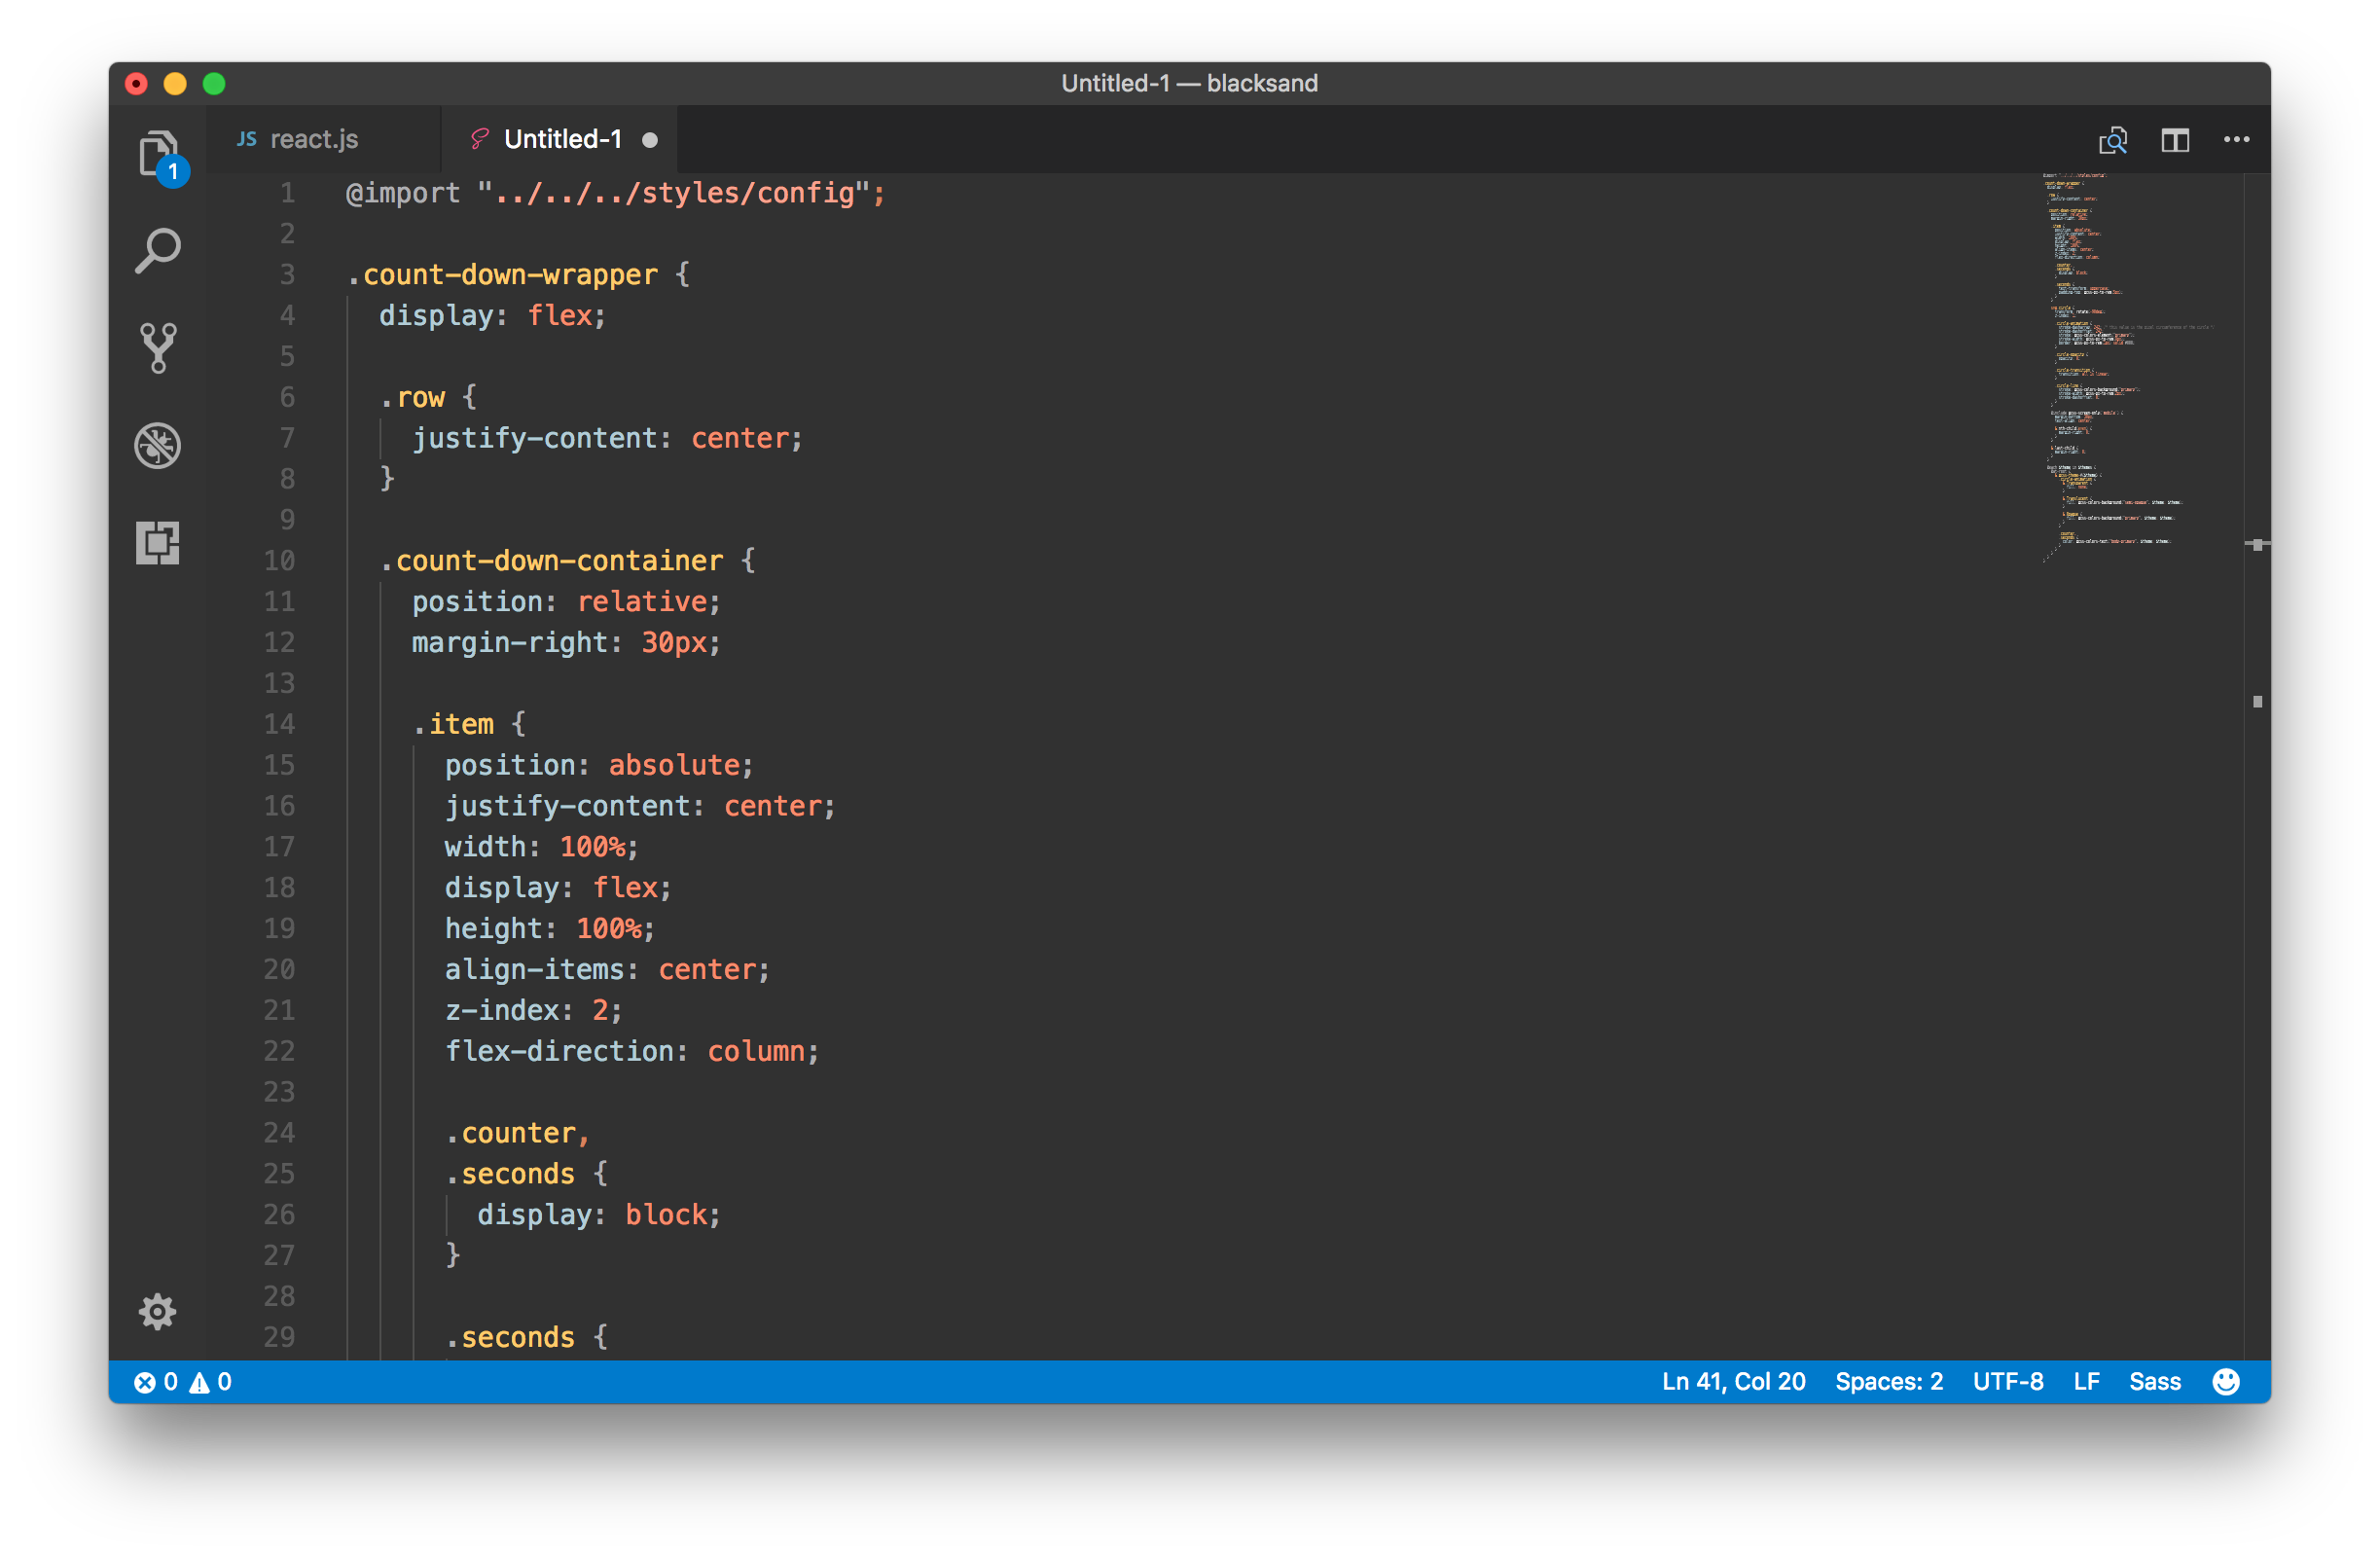Screen dimensions: 2380x1559
Task: Open the Manage gear icon
Action: point(157,1311)
